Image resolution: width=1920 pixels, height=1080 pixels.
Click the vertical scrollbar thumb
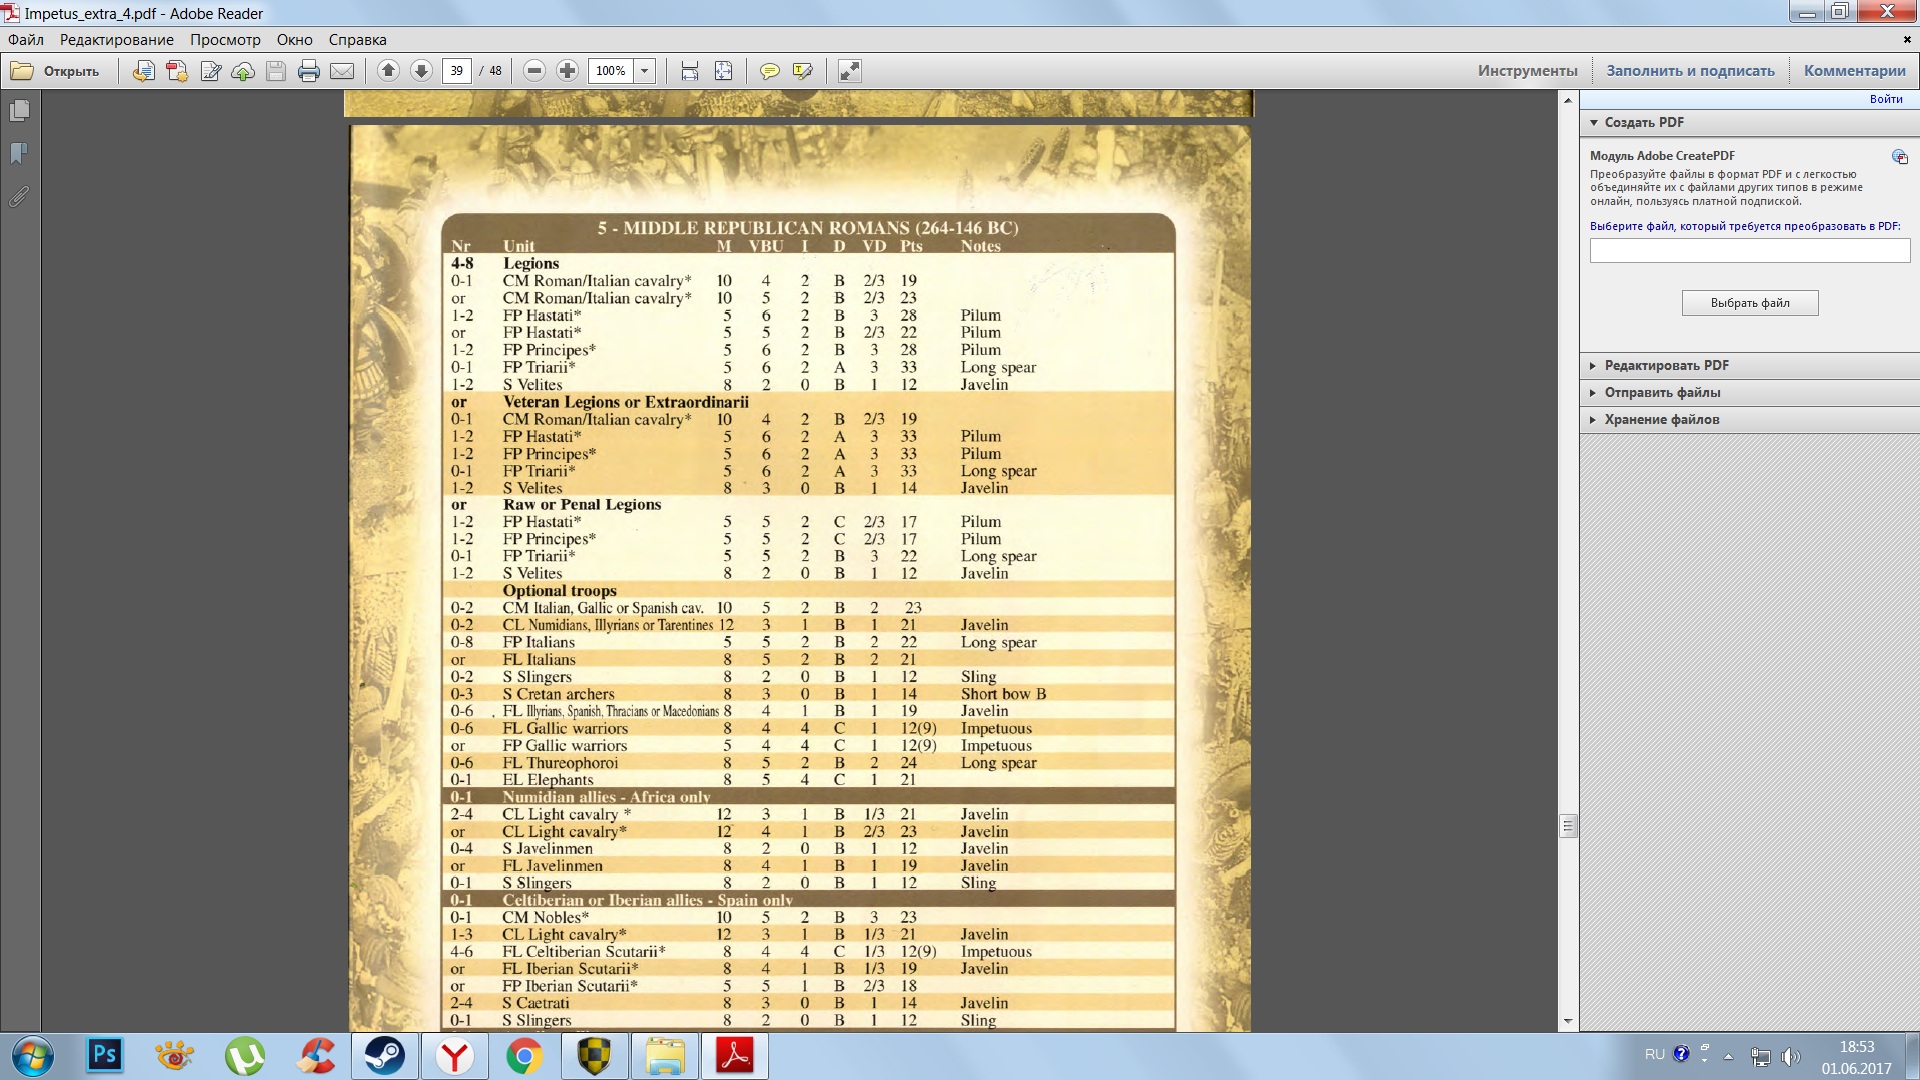[x=1568, y=826]
